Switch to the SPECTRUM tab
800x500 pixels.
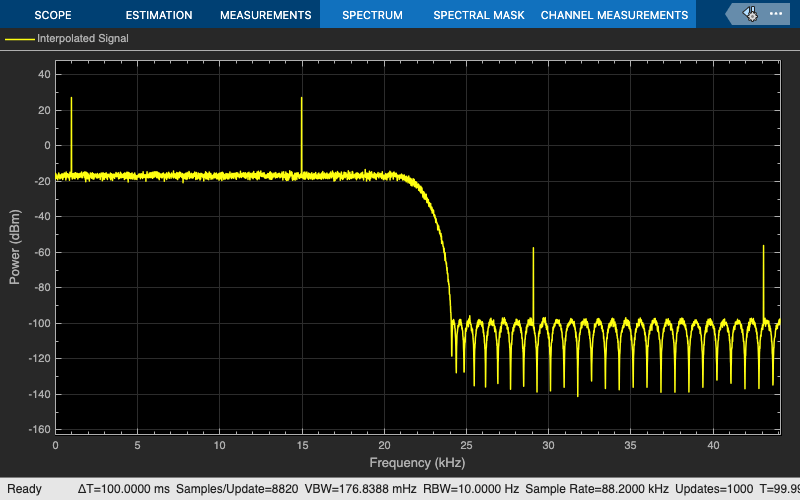tap(372, 15)
